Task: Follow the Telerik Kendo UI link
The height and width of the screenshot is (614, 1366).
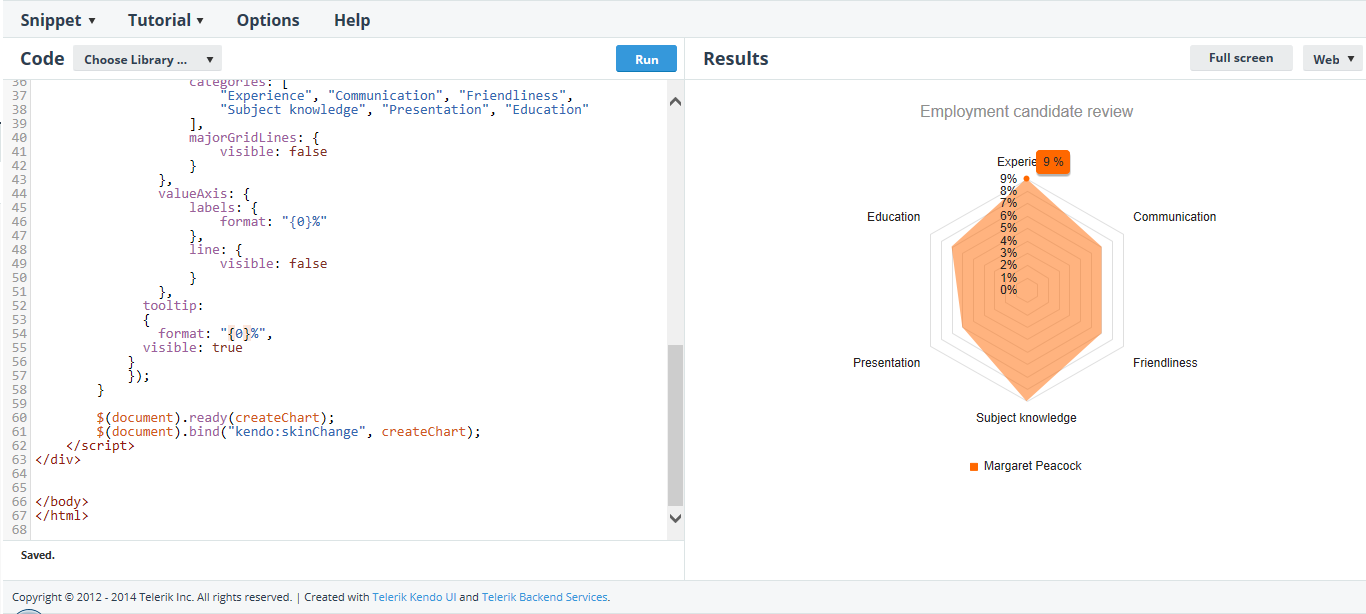Action: (414, 597)
